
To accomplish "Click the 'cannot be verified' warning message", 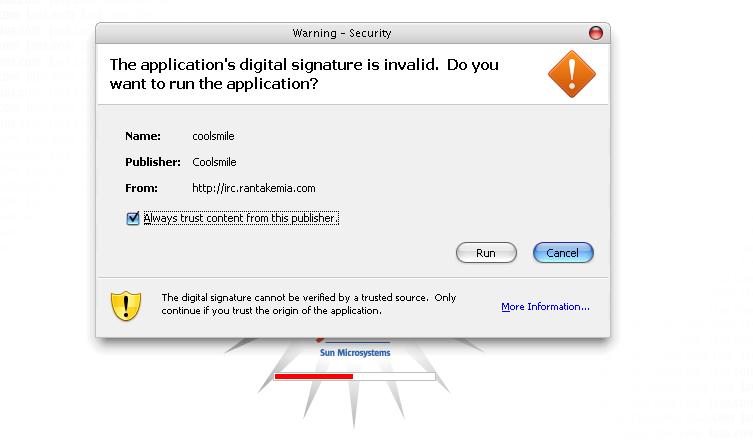I will point(308,304).
